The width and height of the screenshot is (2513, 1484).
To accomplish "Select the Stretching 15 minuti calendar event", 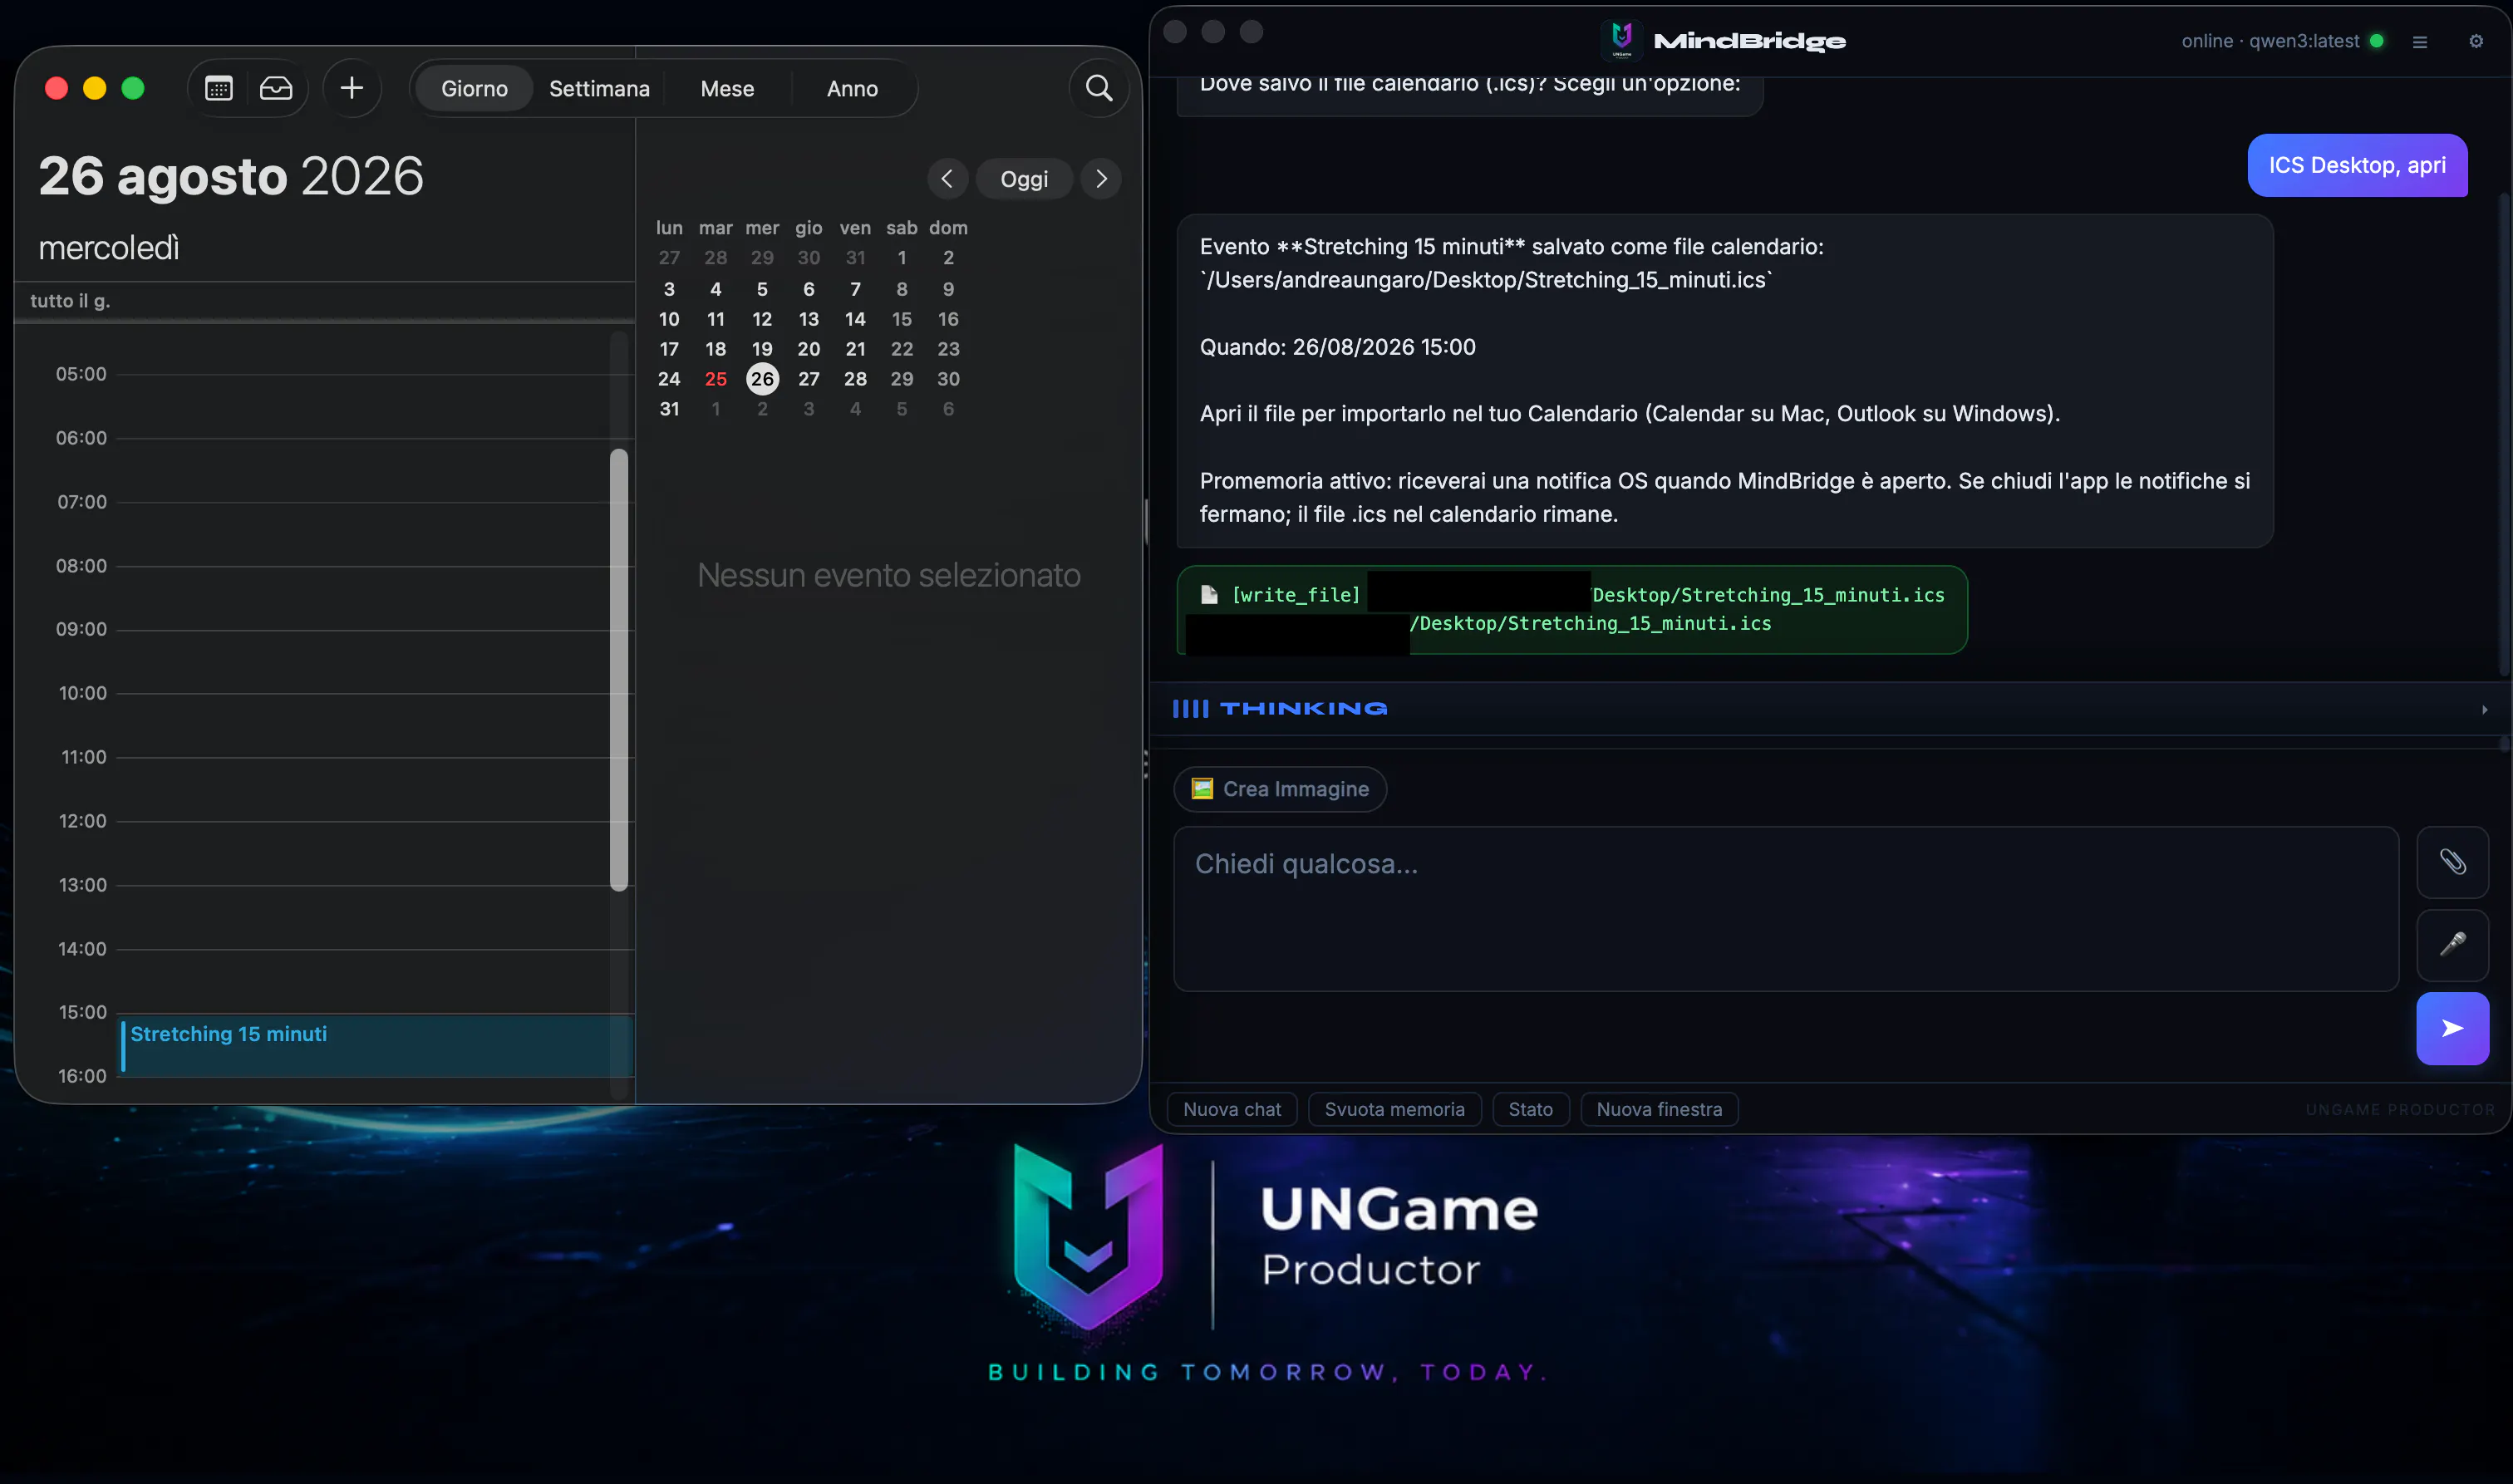I will coord(377,1045).
